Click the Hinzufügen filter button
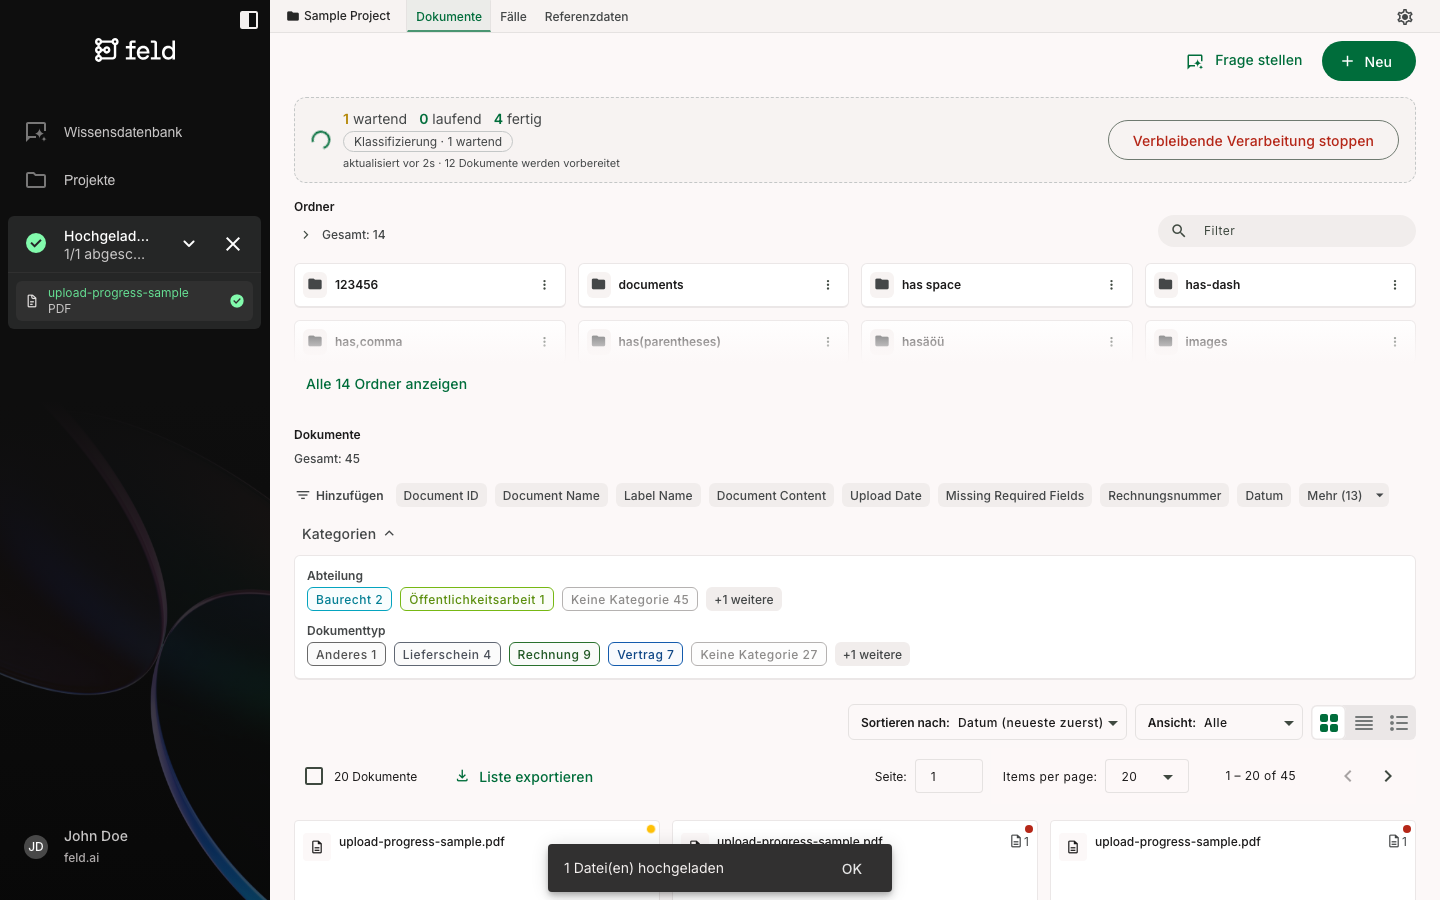 pos(340,496)
